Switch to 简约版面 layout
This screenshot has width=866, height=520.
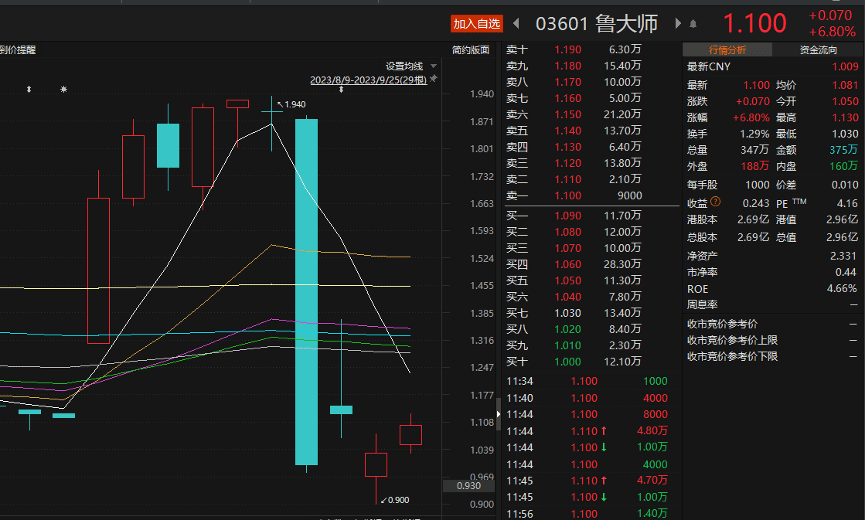point(471,50)
